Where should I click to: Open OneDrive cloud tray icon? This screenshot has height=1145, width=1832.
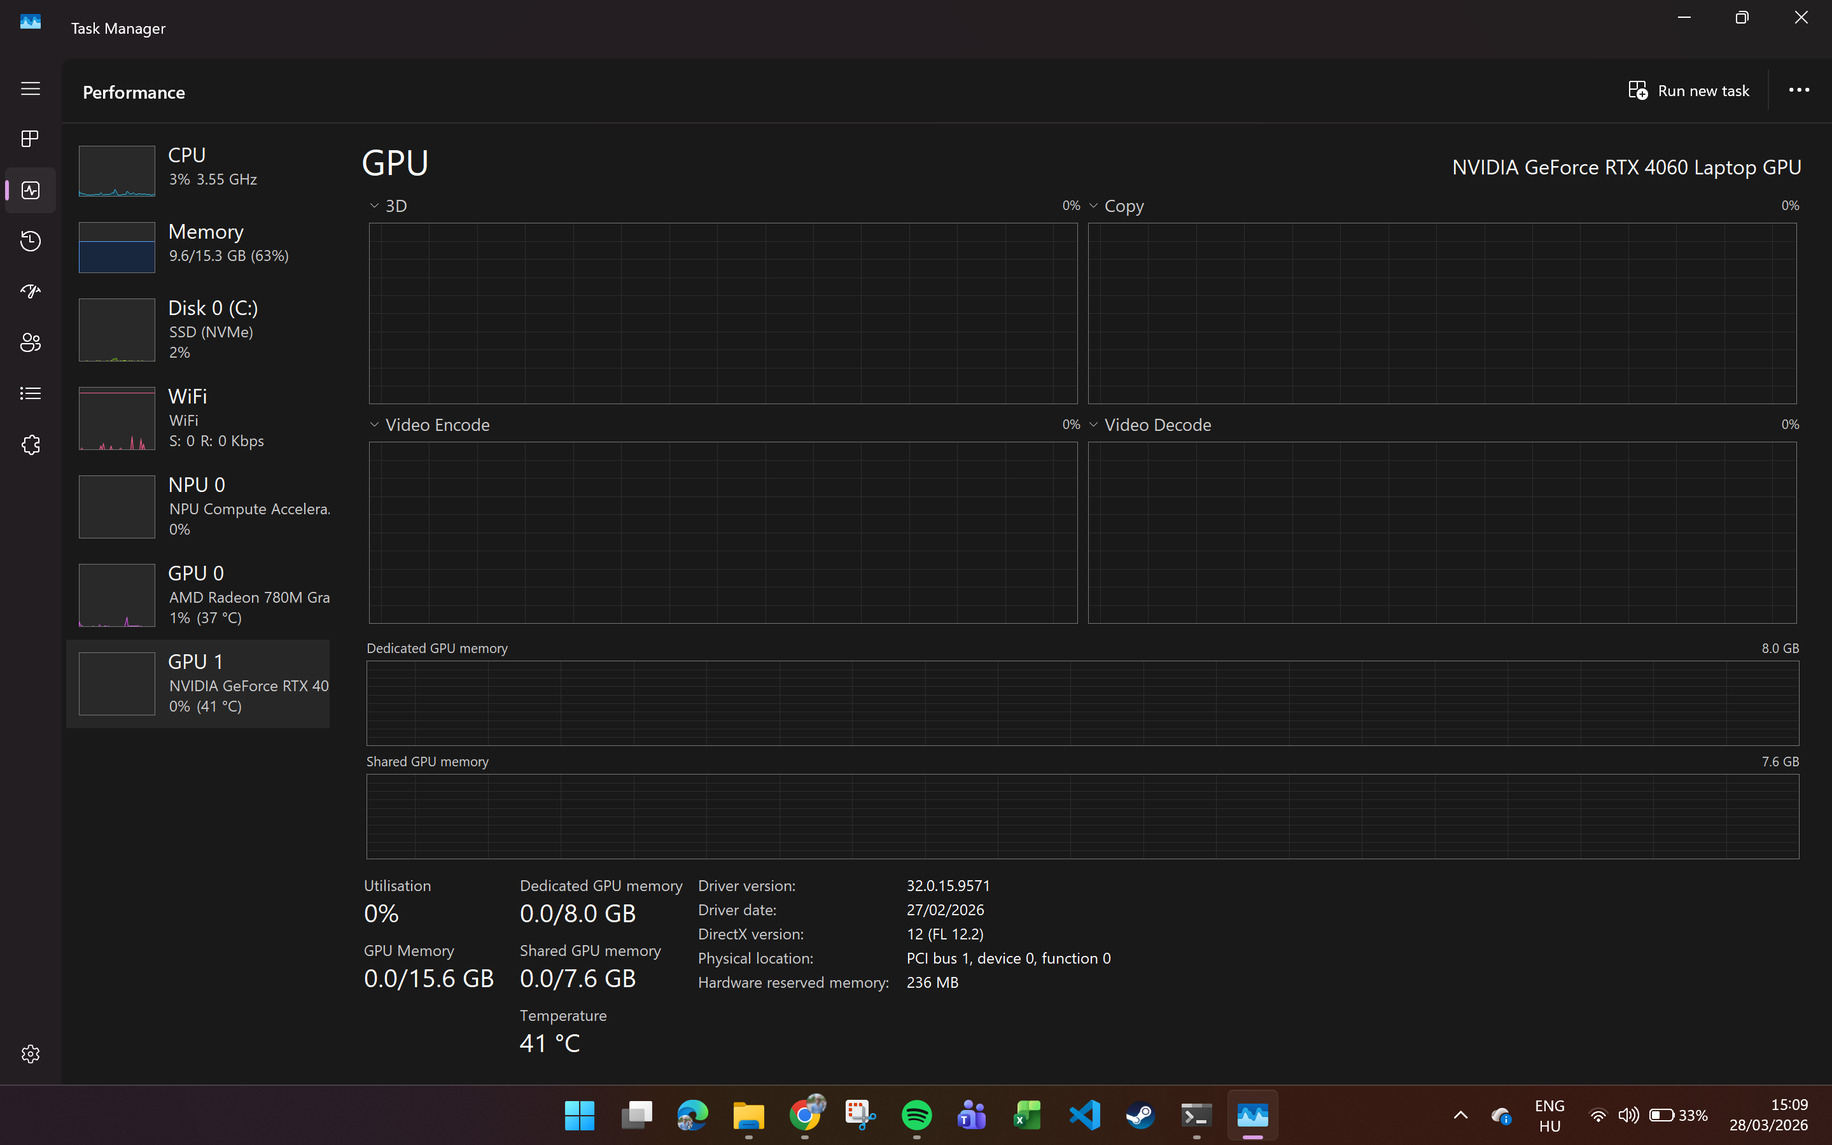tap(1501, 1115)
